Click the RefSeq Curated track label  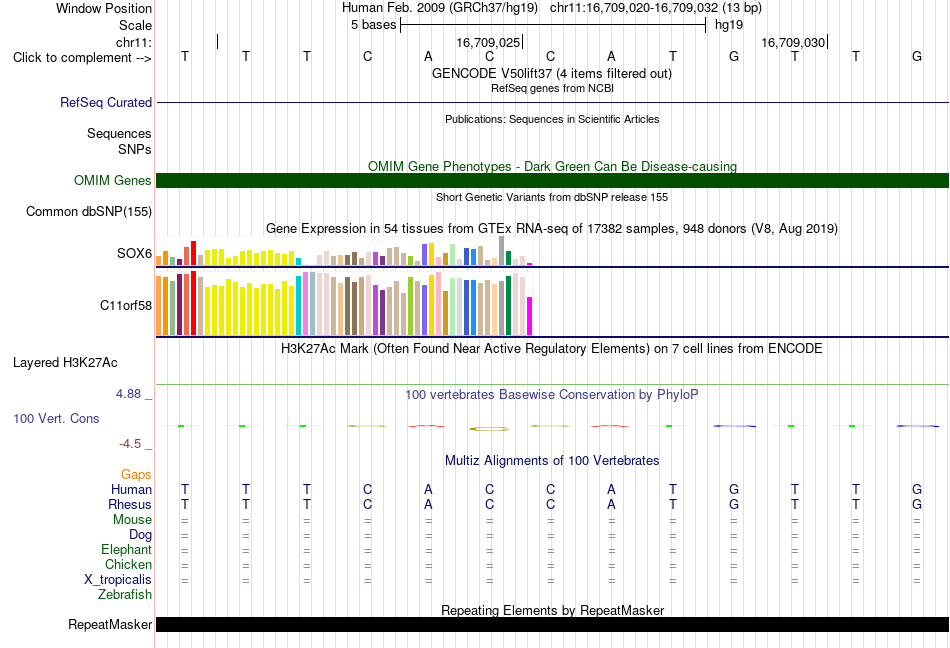coord(105,102)
